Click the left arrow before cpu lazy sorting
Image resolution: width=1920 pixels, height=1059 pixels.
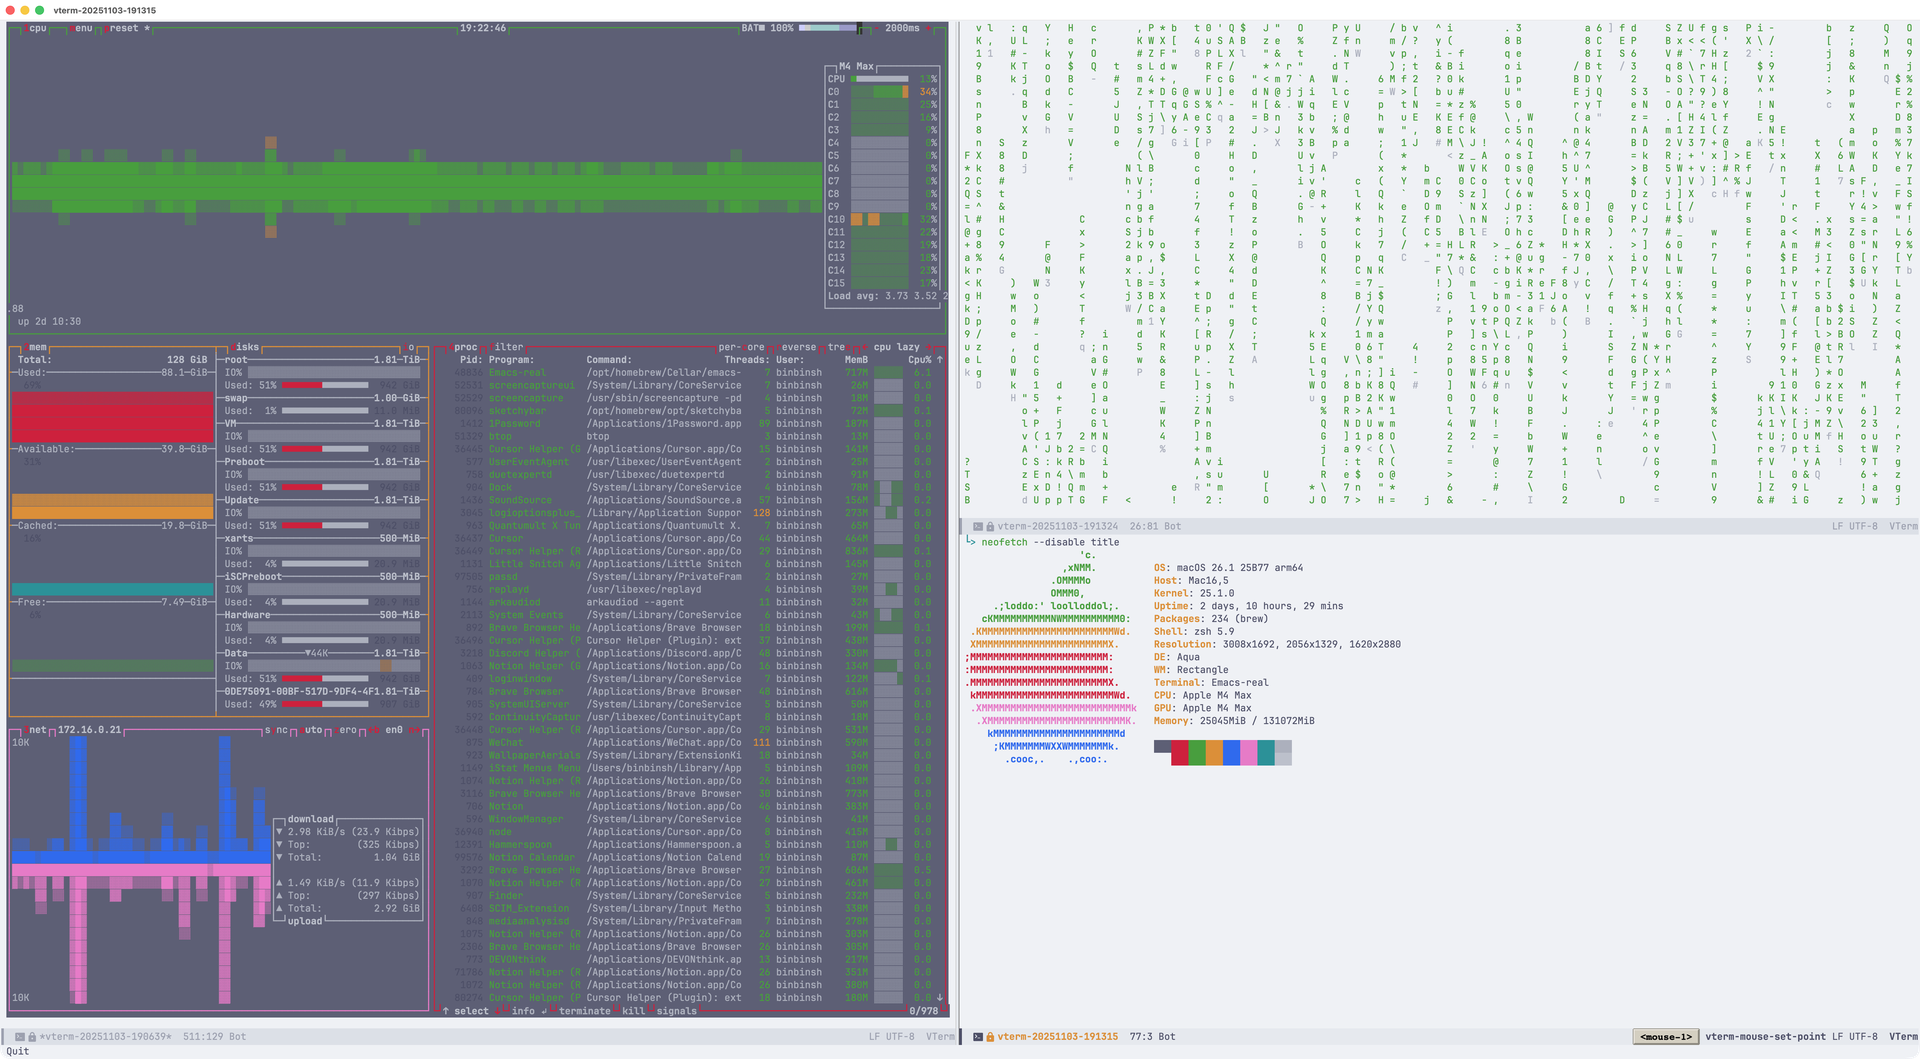(x=864, y=347)
